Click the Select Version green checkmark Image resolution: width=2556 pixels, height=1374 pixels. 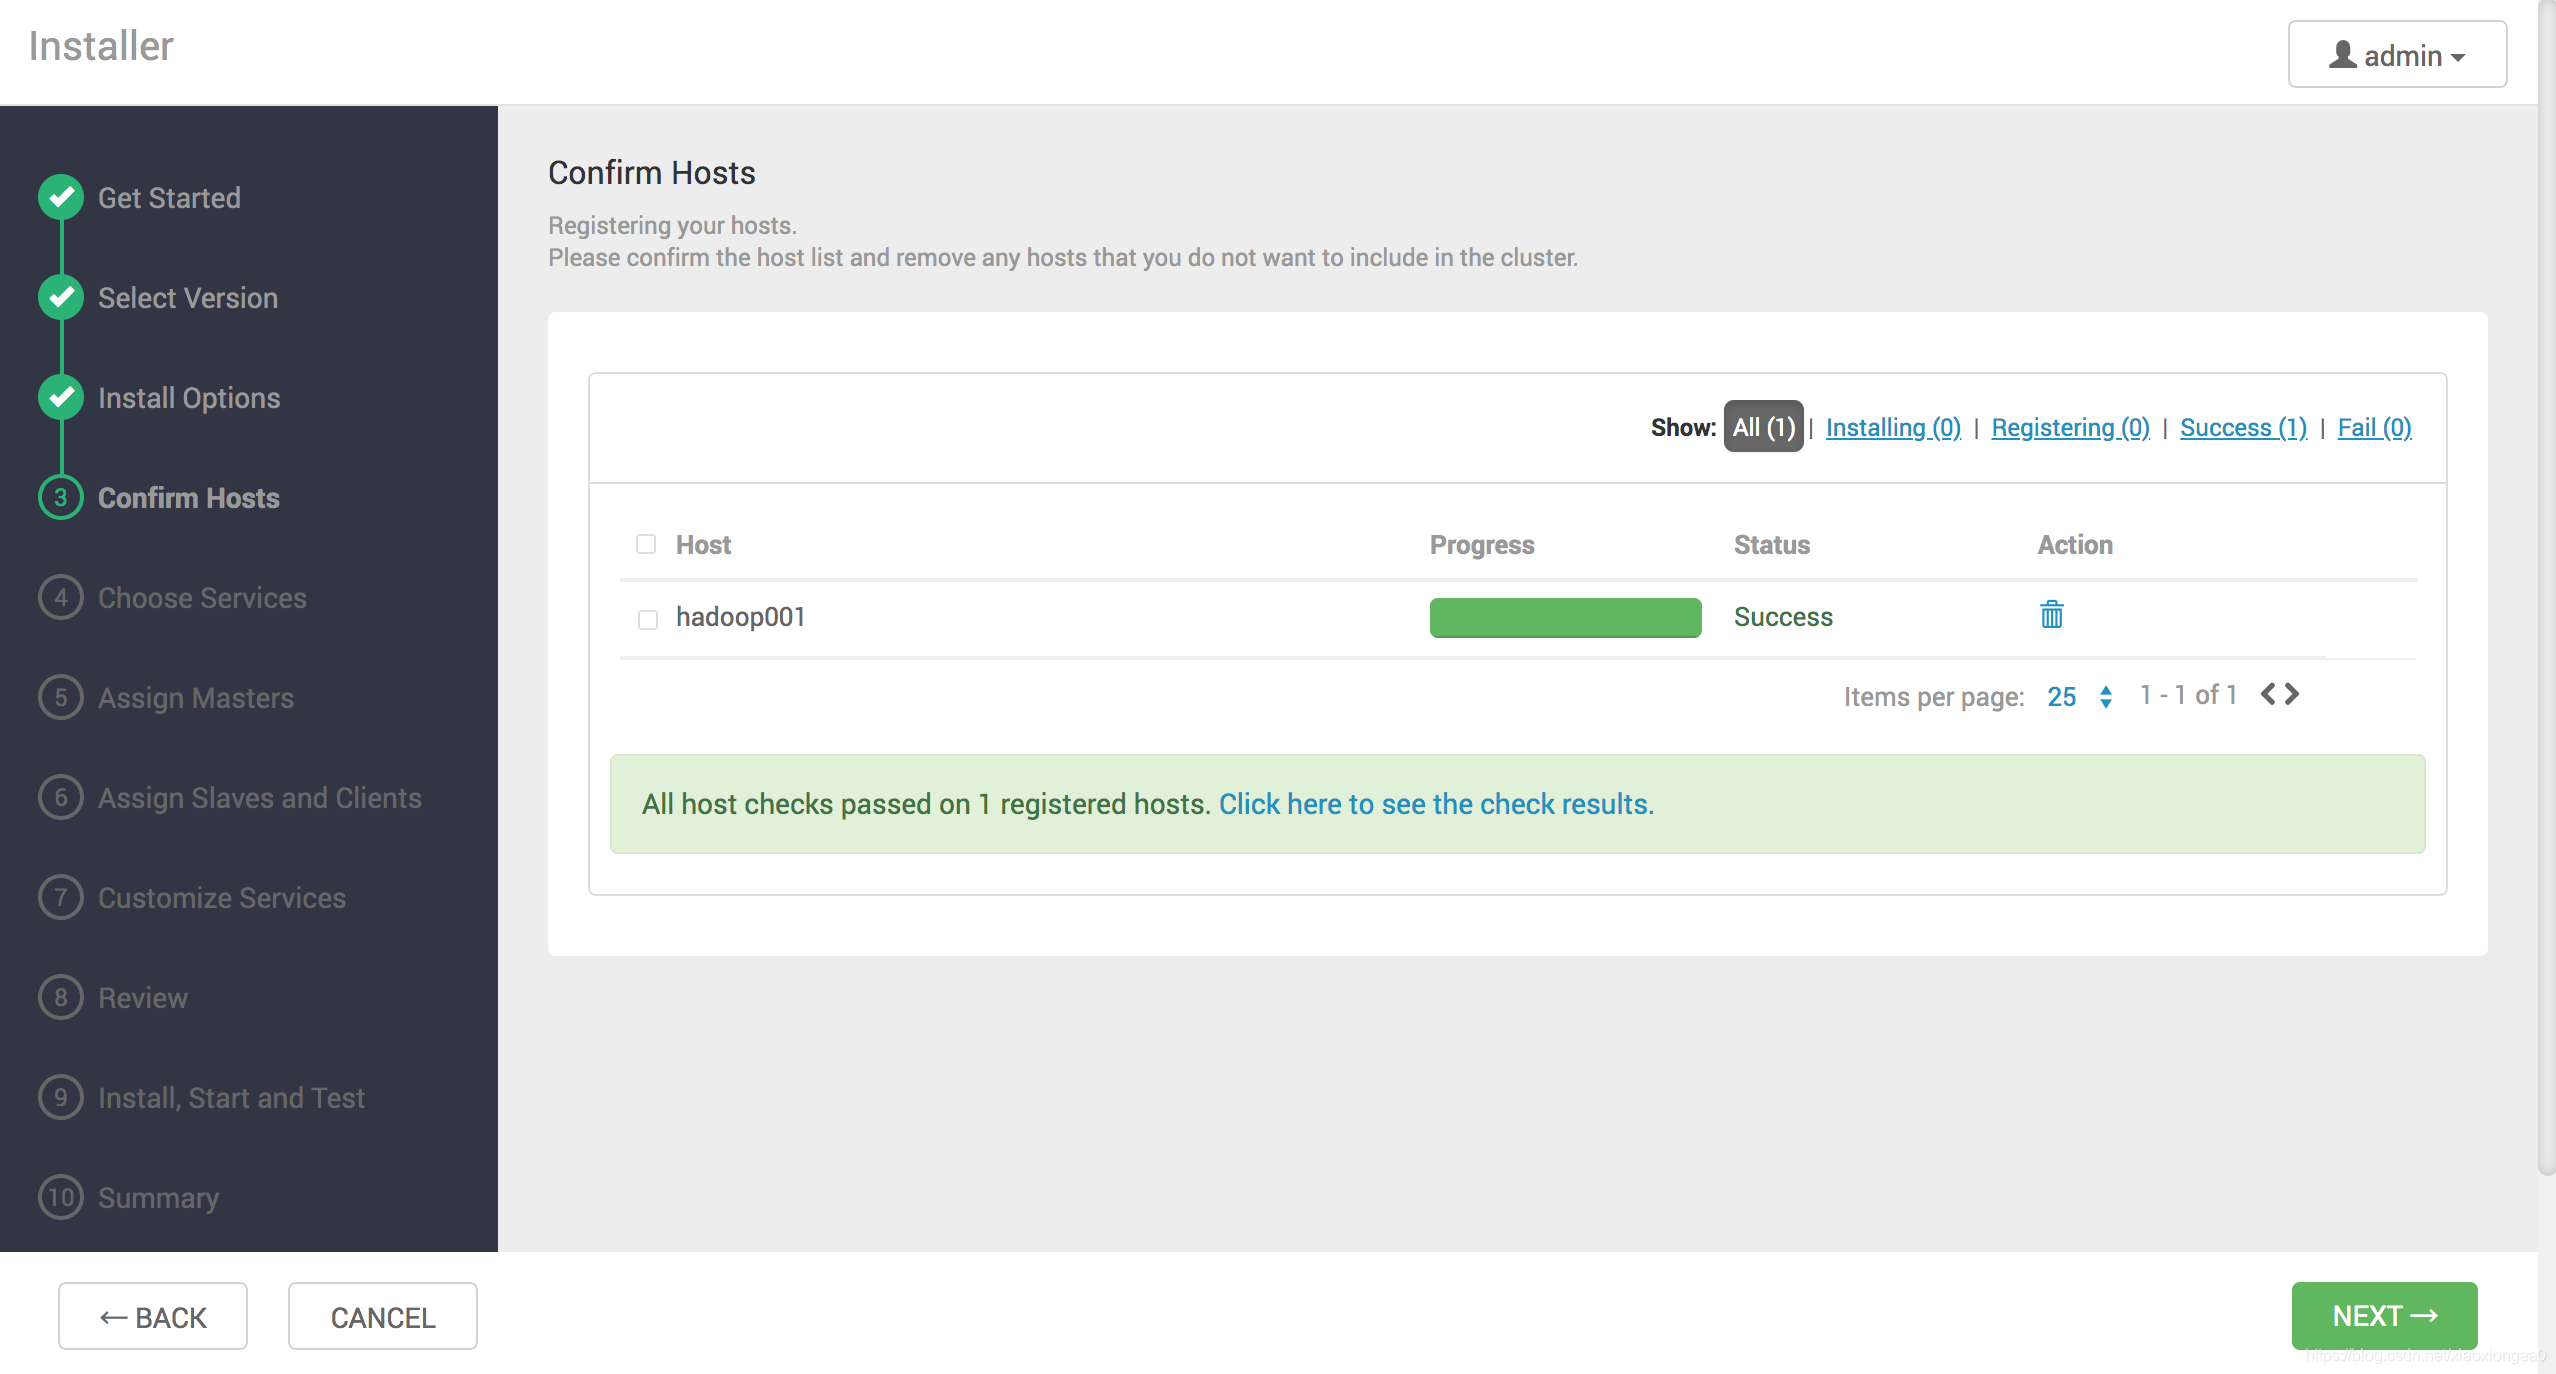pyautogui.click(x=61, y=297)
